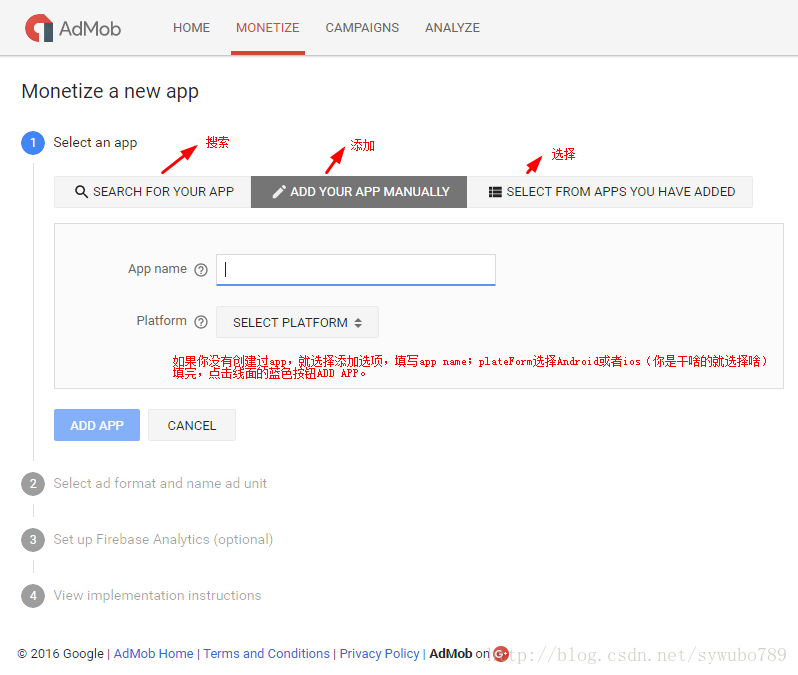Image resolution: width=798 pixels, height=675 pixels.
Task: Click step 3 circle icon
Action: [x=33, y=540]
